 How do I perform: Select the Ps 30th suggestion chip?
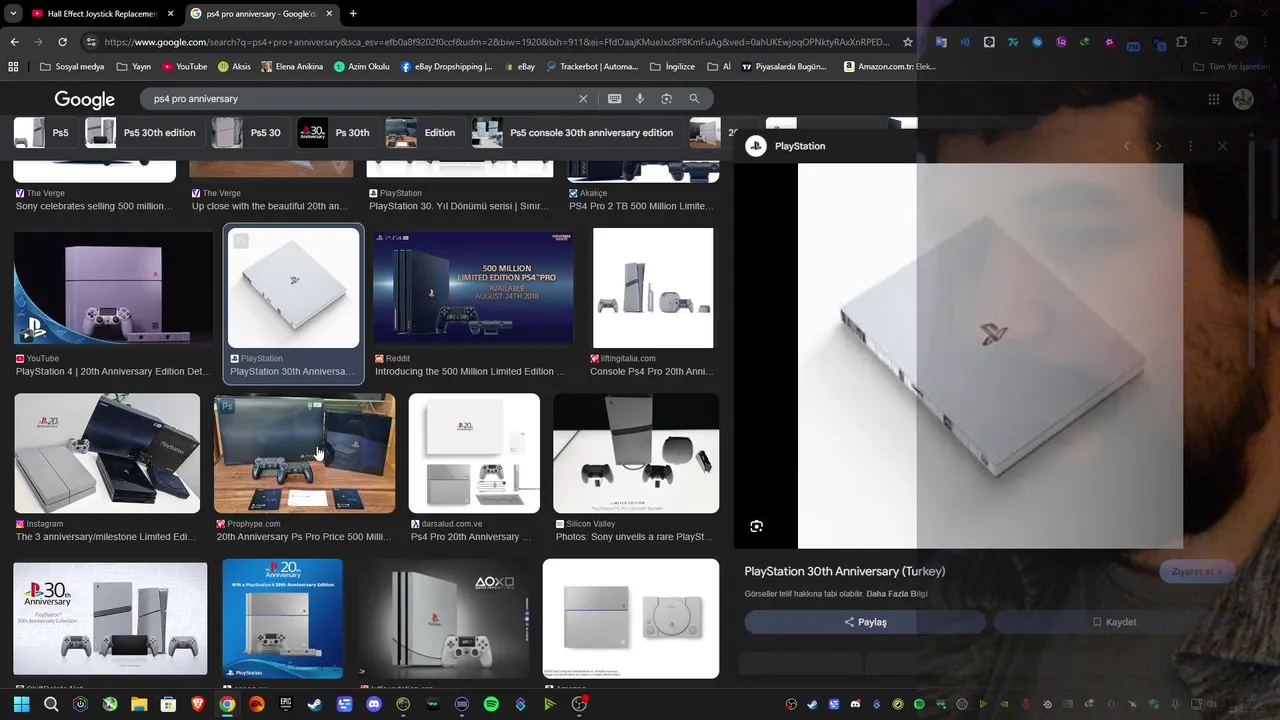pos(337,133)
